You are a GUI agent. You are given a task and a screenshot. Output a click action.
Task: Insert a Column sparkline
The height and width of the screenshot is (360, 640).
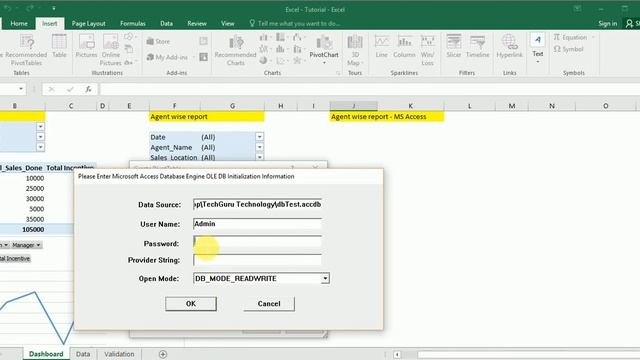(x=404, y=46)
